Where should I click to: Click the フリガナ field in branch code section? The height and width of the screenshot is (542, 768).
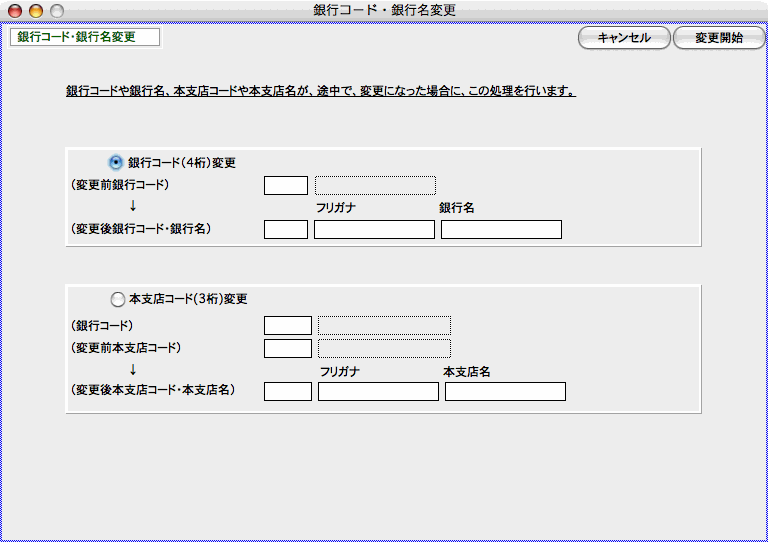[378, 391]
